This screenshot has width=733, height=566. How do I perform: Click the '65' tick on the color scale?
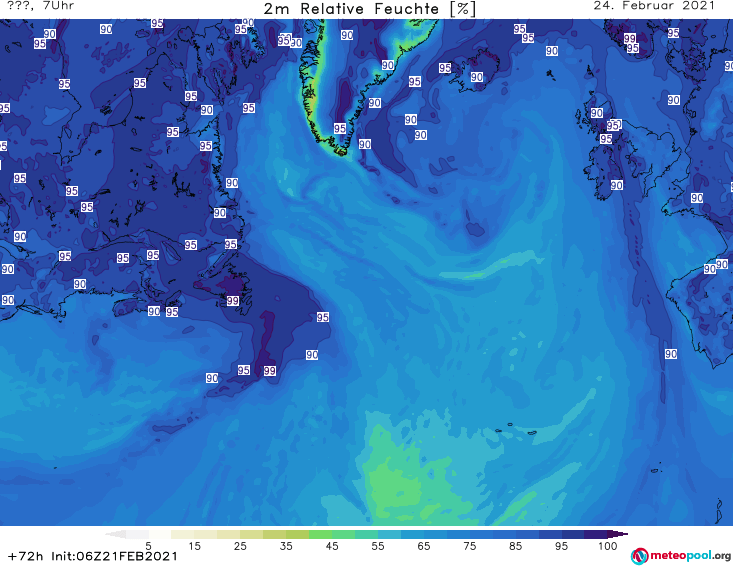click(x=424, y=546)
